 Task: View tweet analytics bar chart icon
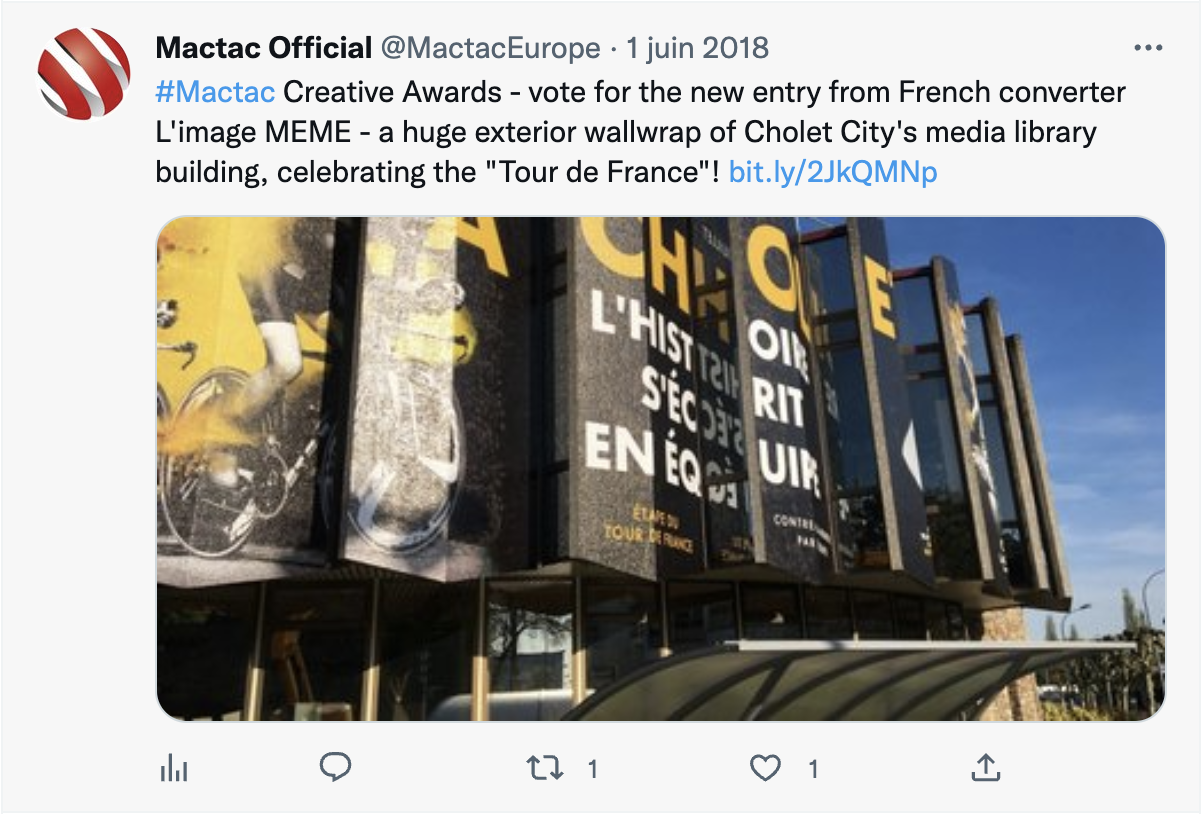[174, 768]
